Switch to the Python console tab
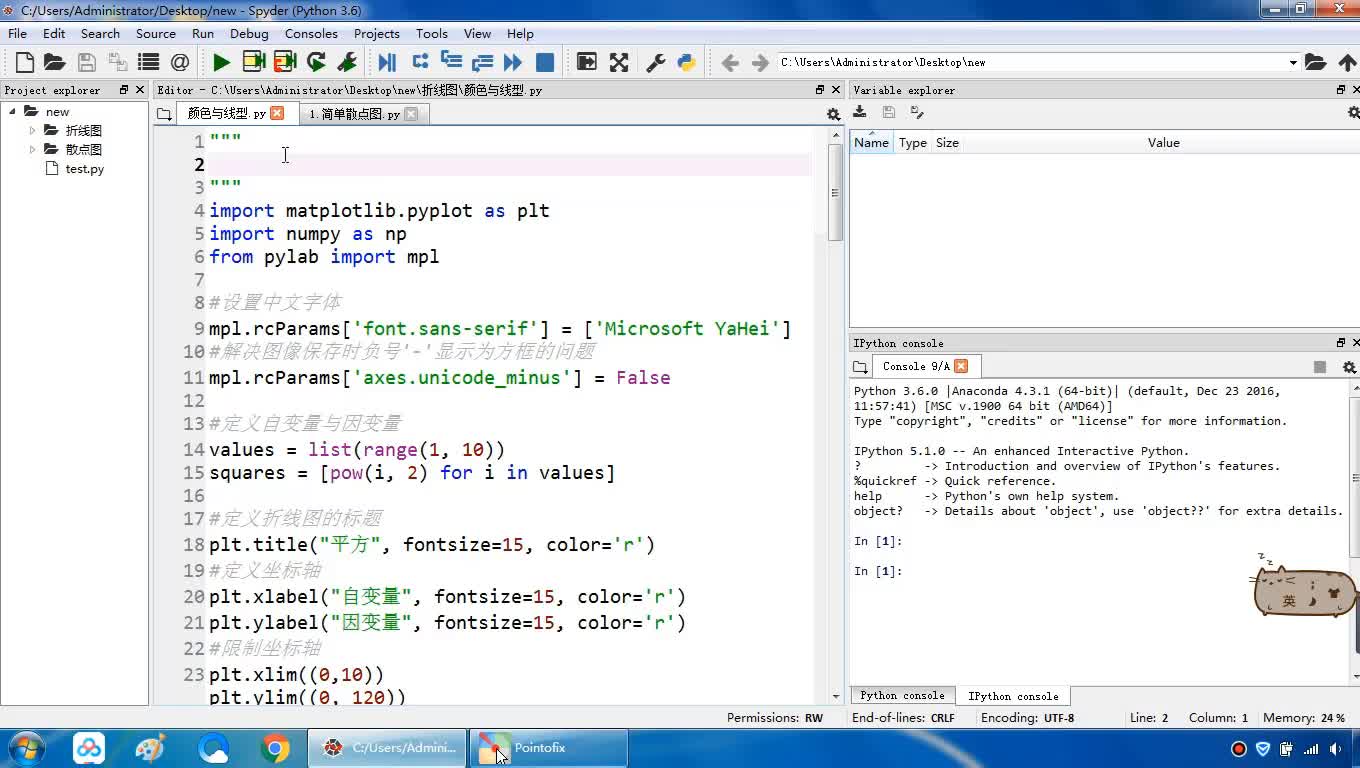The image size is (1360, 768). tap(901, 696)
